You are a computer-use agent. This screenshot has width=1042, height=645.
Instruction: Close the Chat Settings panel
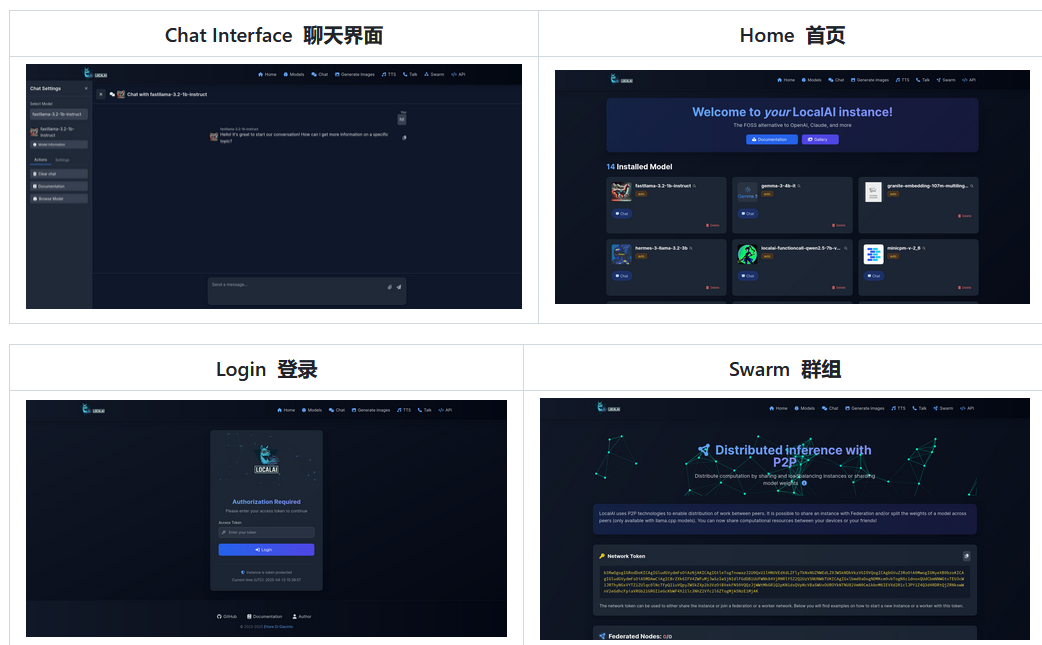pos(86,88)
